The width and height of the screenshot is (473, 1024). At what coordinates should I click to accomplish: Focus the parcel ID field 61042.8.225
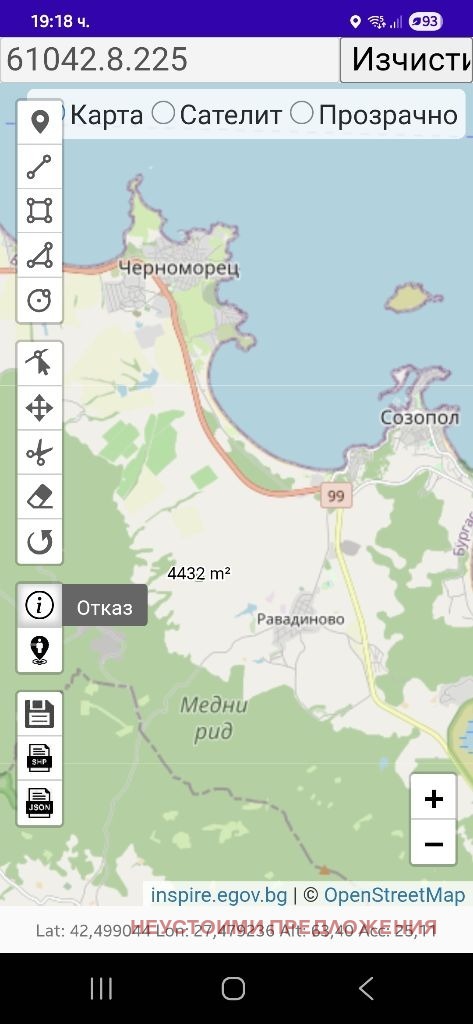[x=170, y=59]
